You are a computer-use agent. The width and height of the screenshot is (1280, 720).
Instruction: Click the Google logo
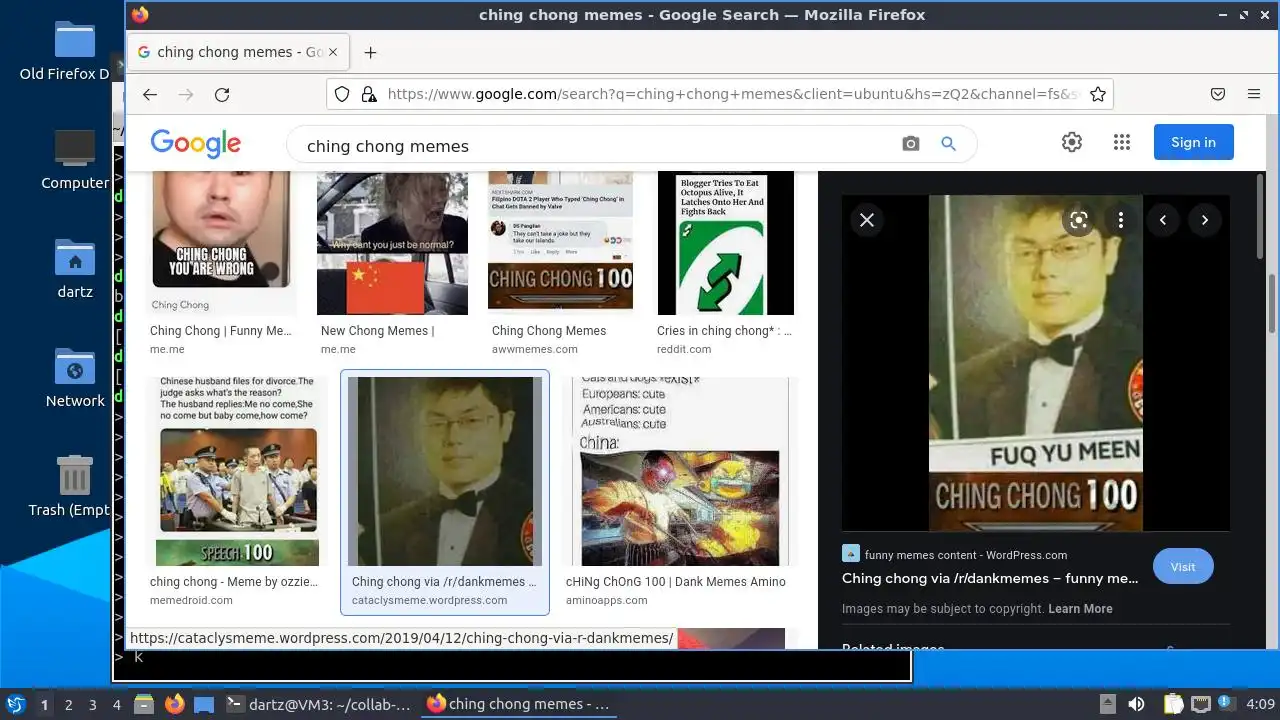[x=196, y=143]
